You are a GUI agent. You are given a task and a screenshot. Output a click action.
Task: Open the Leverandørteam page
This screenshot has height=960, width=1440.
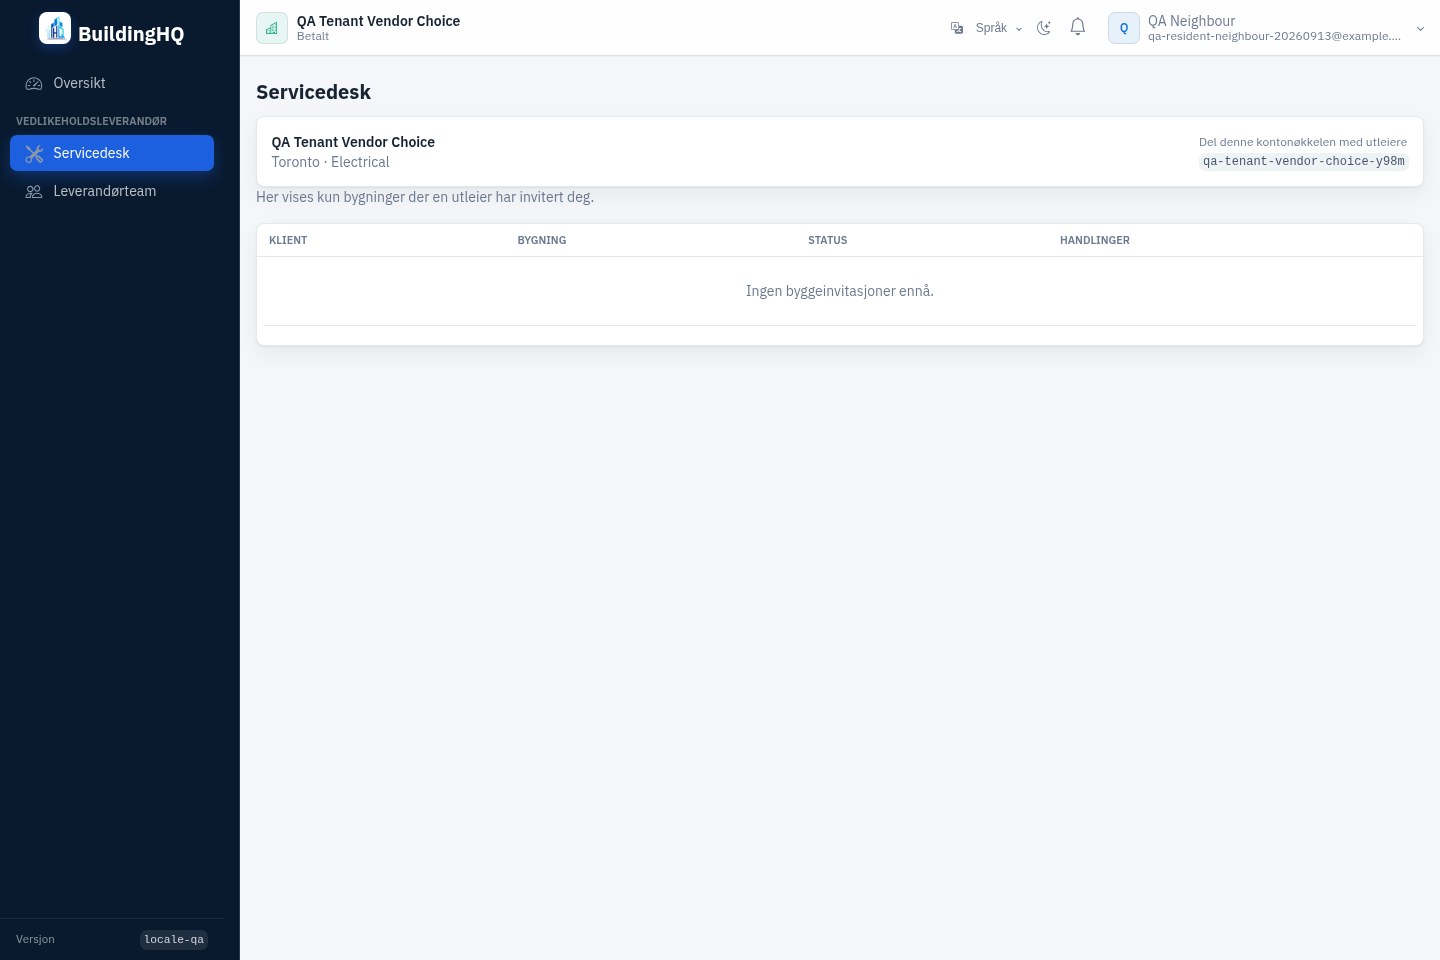[112, 191]
